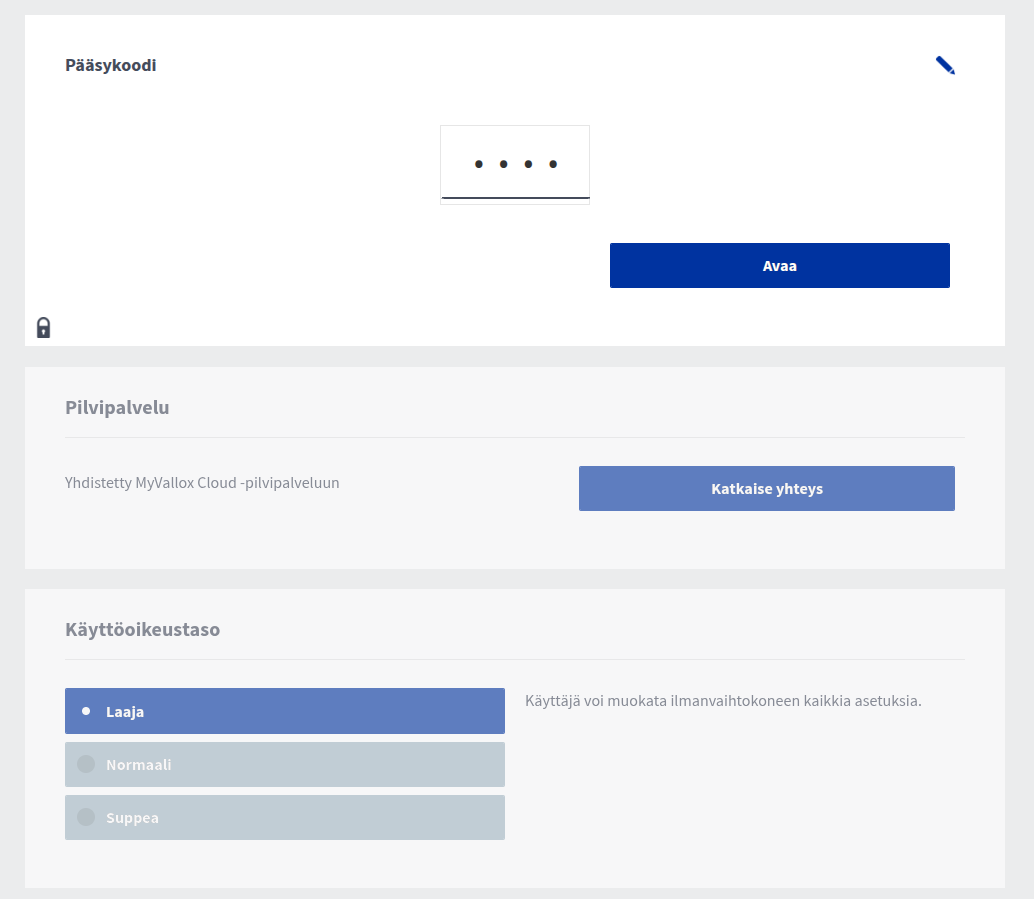The image size is (1034, 899).
Task: Choose the Normaali access level option
Action: coord(285,765)
